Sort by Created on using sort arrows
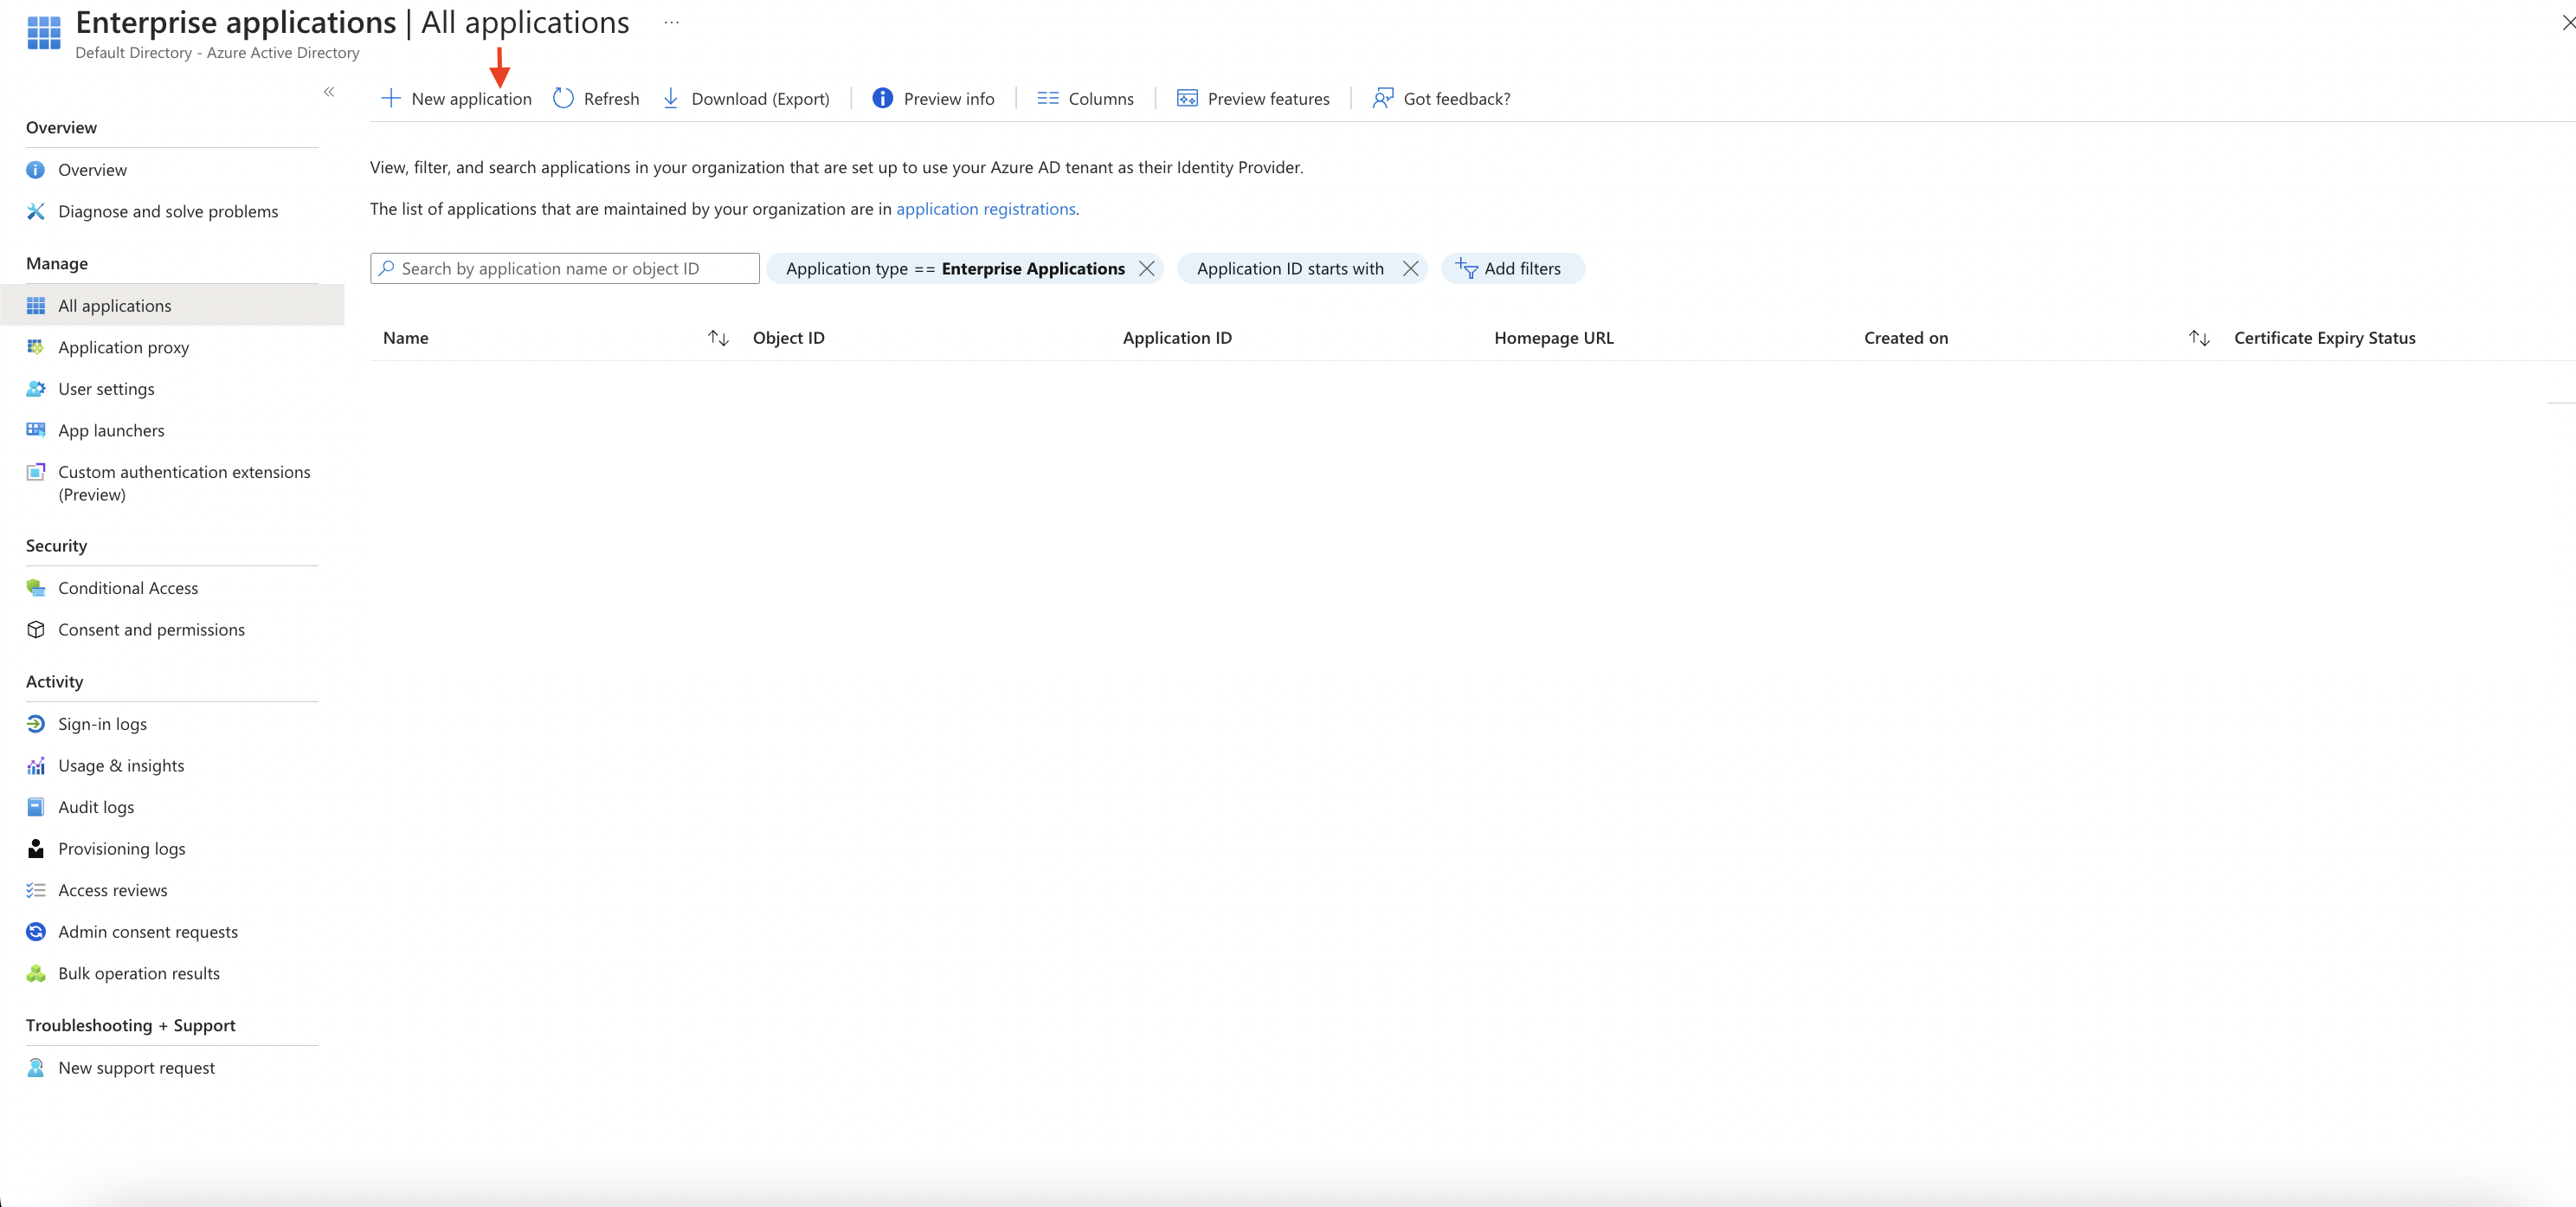Viewport: 2576px width, 1207px height. [2198, 338]
